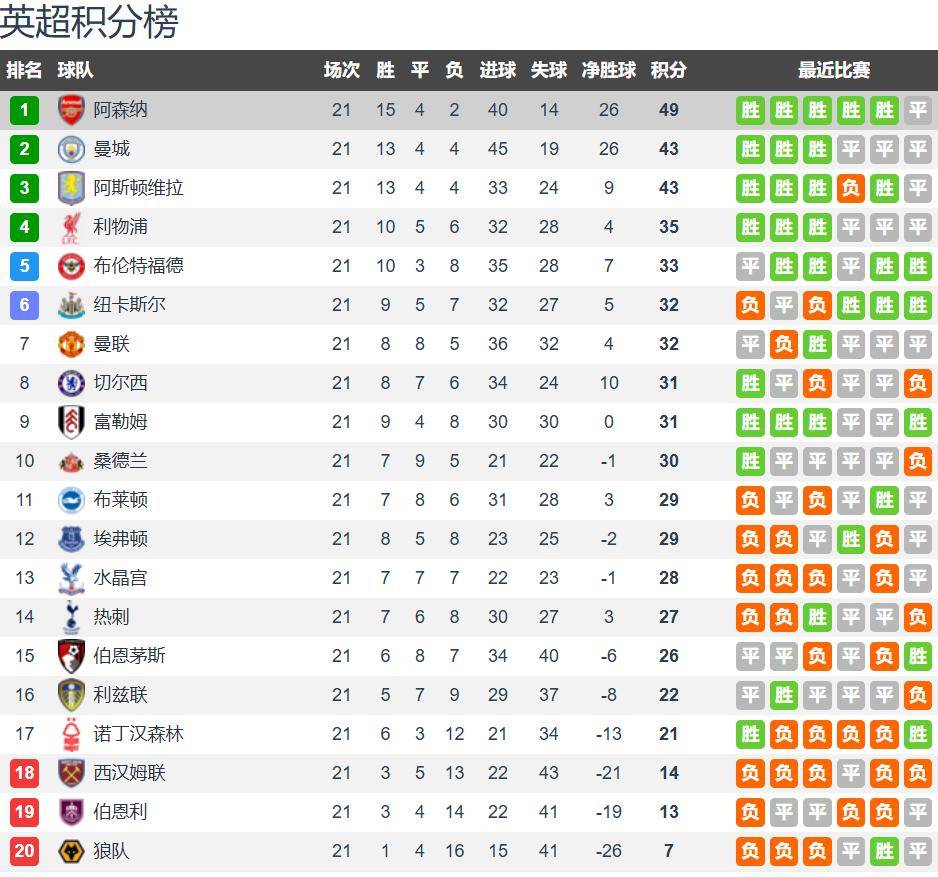The image size is (938, 877).
Task: Click the 最近比赛 column header
Action: [x=833, y=70]
